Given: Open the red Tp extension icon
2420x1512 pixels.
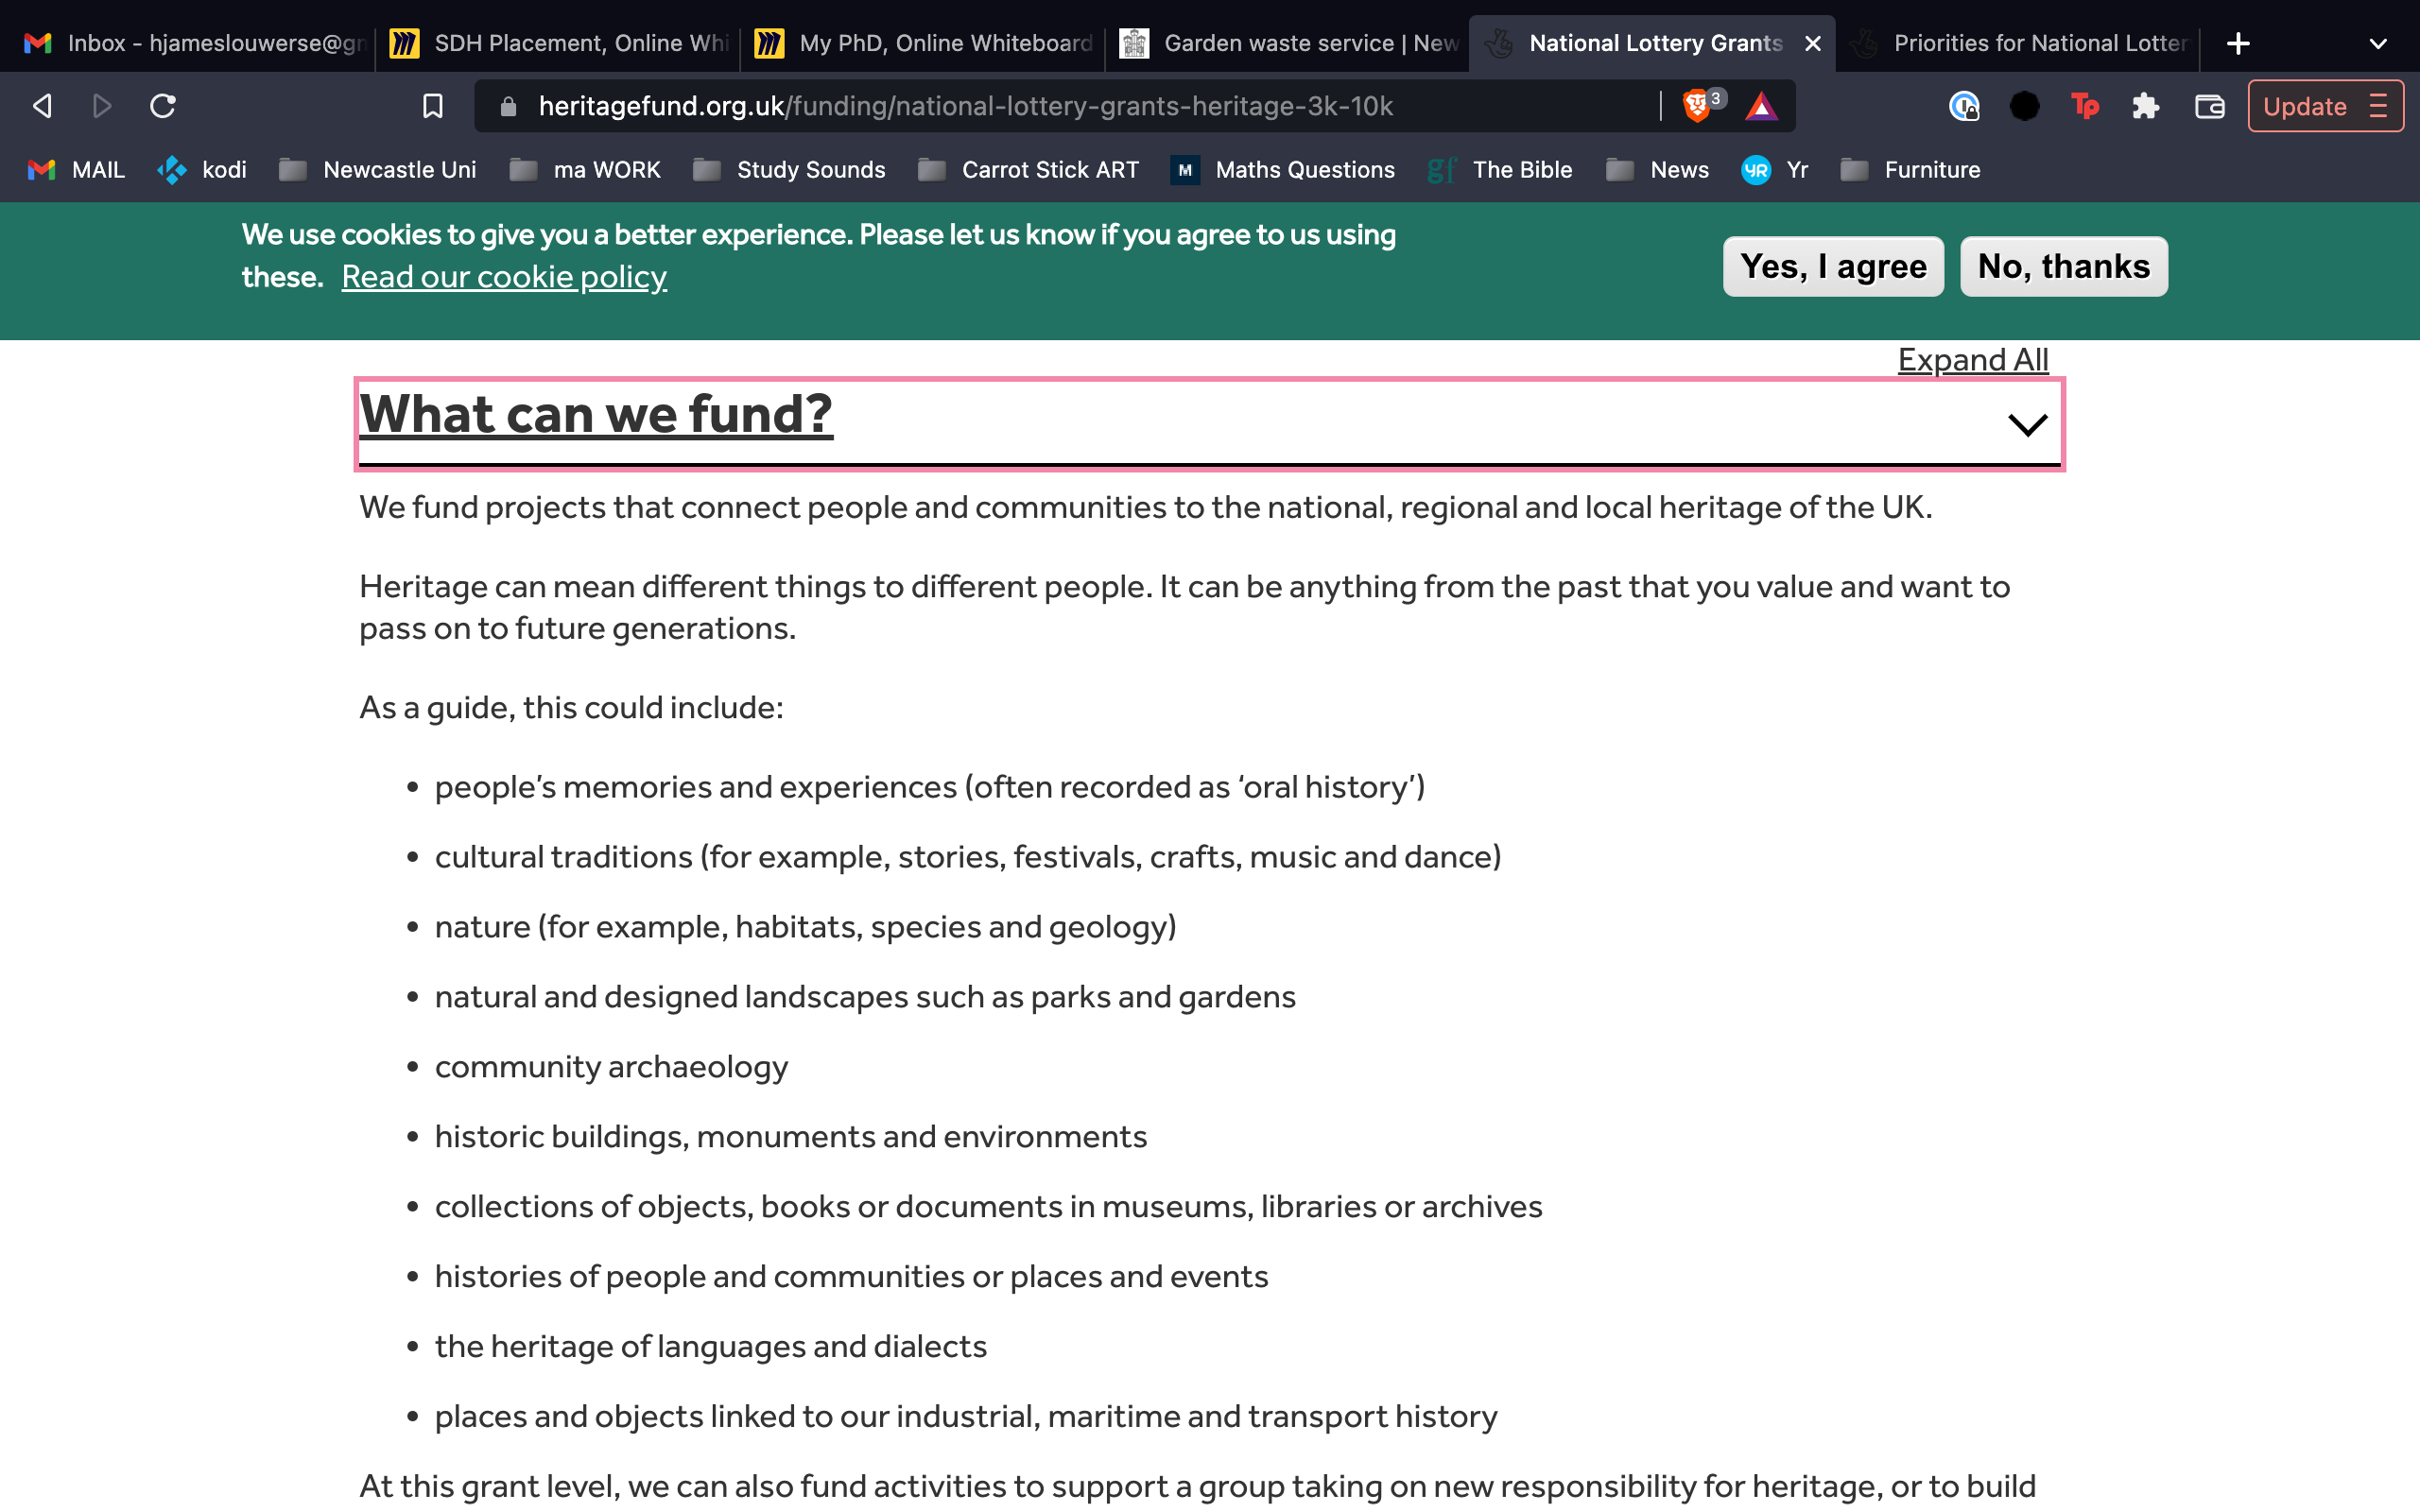Looking at the screenshot, I should coord(2085,106).
